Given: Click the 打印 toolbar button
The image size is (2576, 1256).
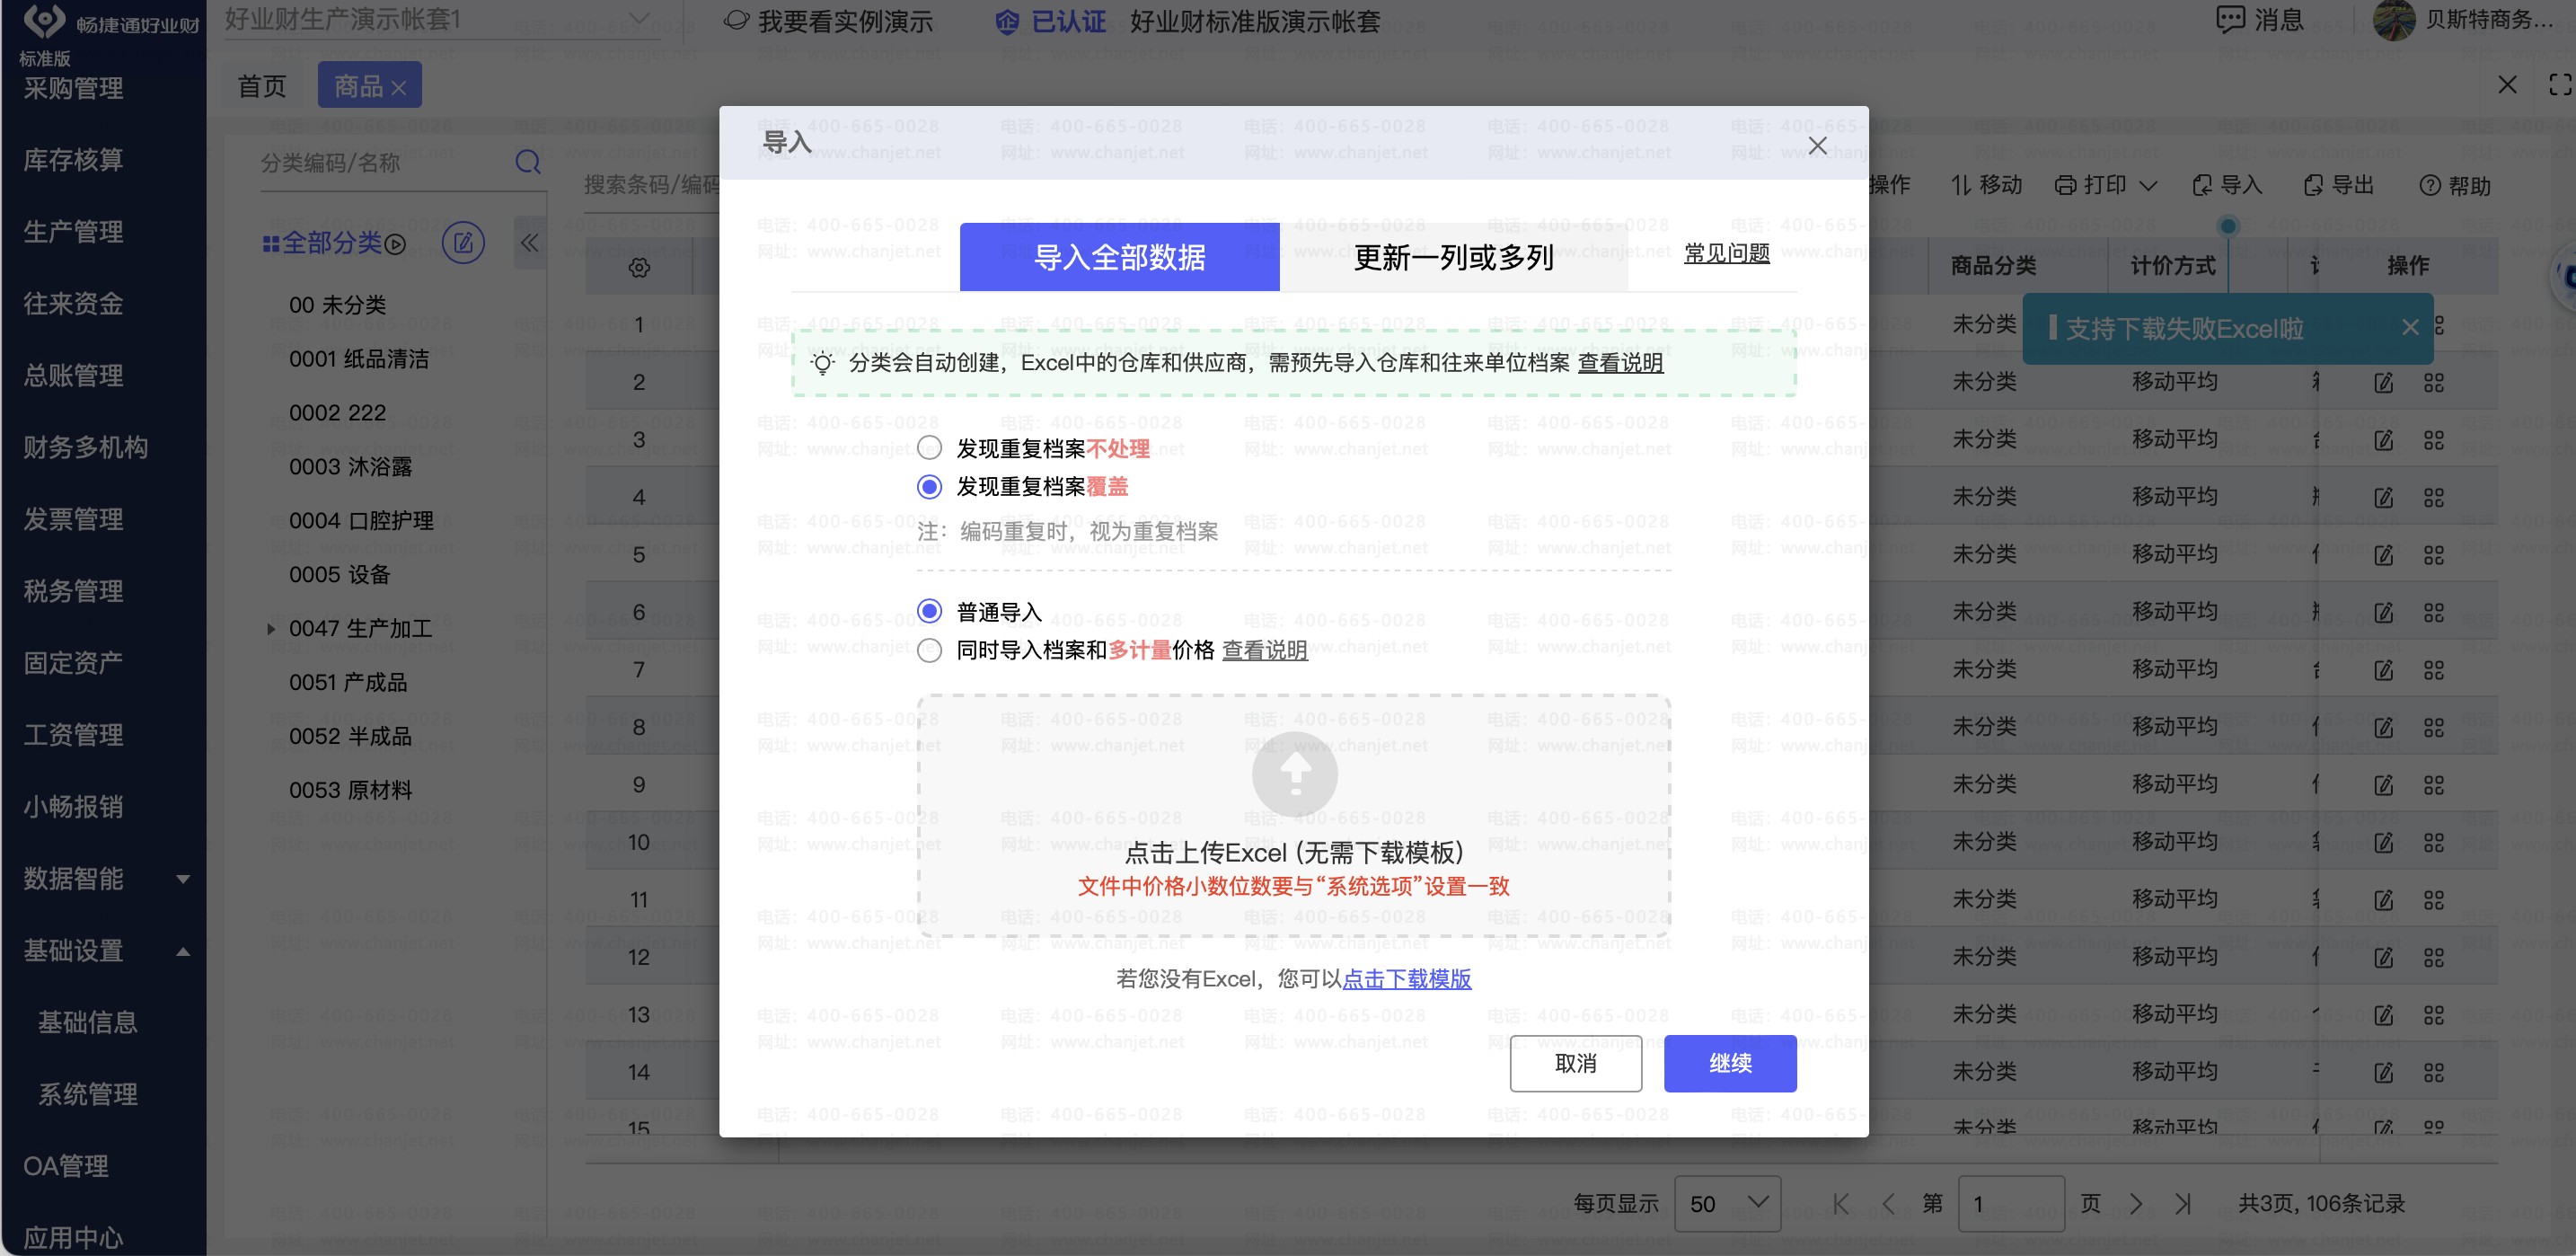Looking at the screenshot, I should click(x=2091, y=185).
